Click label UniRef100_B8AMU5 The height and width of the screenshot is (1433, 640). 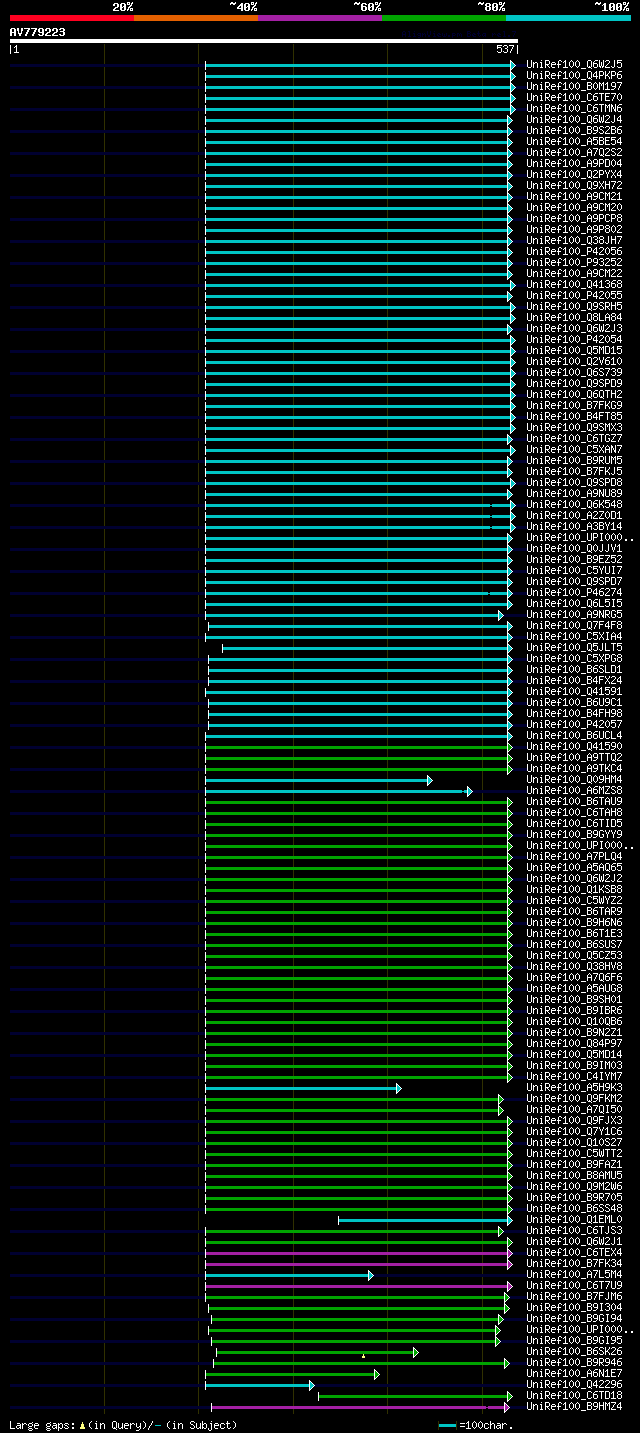[x=574, y=1175]
